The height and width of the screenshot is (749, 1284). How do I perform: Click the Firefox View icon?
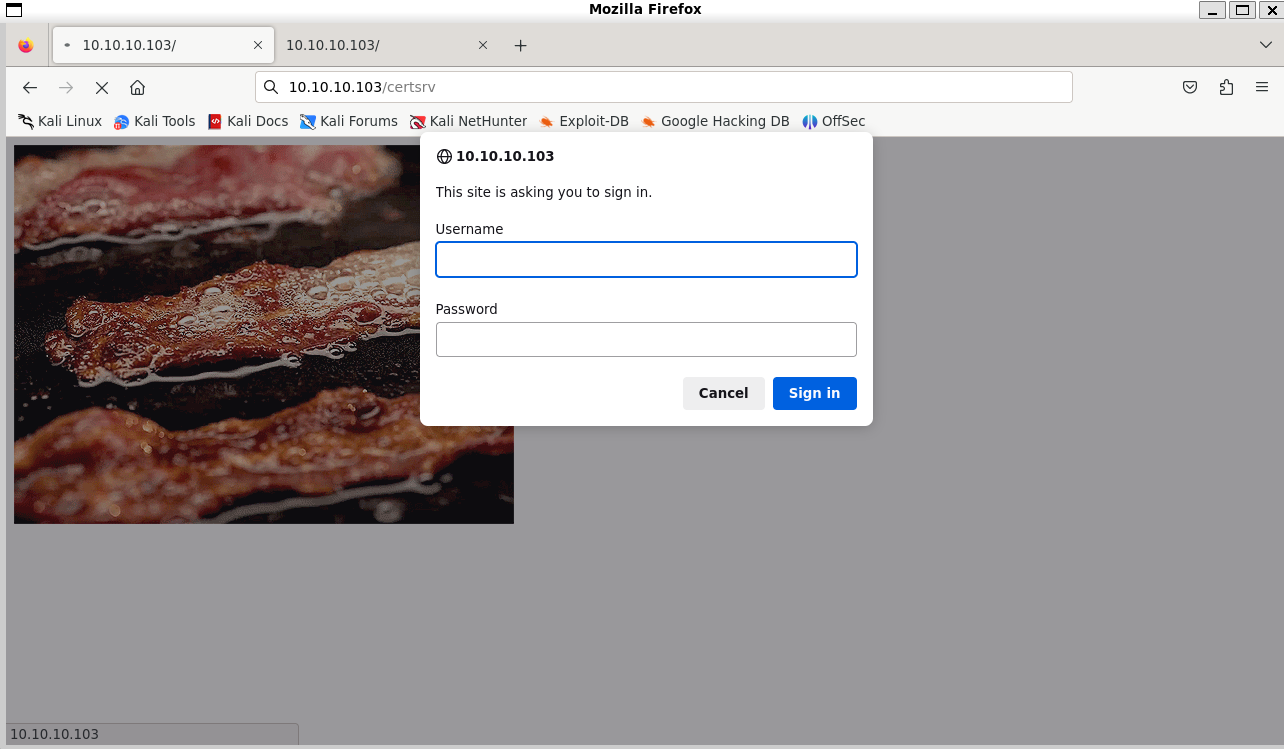point(26,45)
